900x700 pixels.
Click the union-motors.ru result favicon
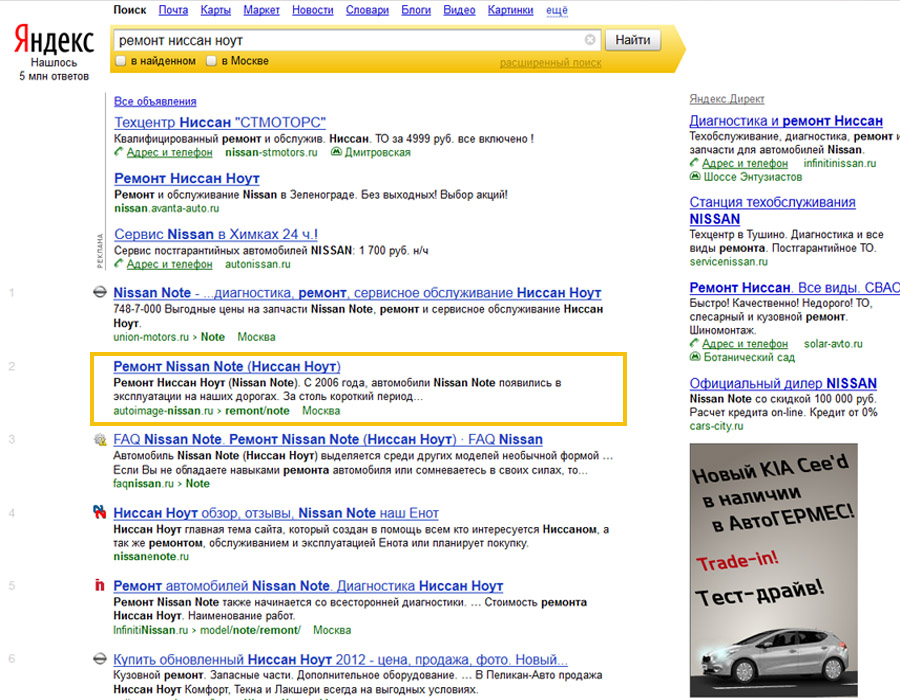[100, 292]
